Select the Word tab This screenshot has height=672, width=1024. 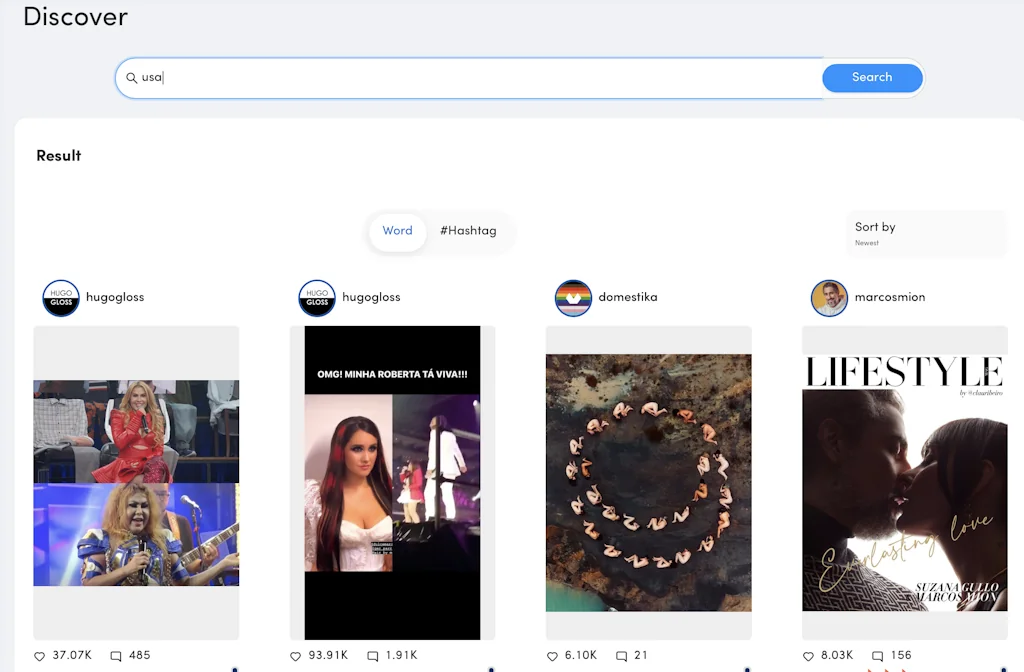click(397, 230)
